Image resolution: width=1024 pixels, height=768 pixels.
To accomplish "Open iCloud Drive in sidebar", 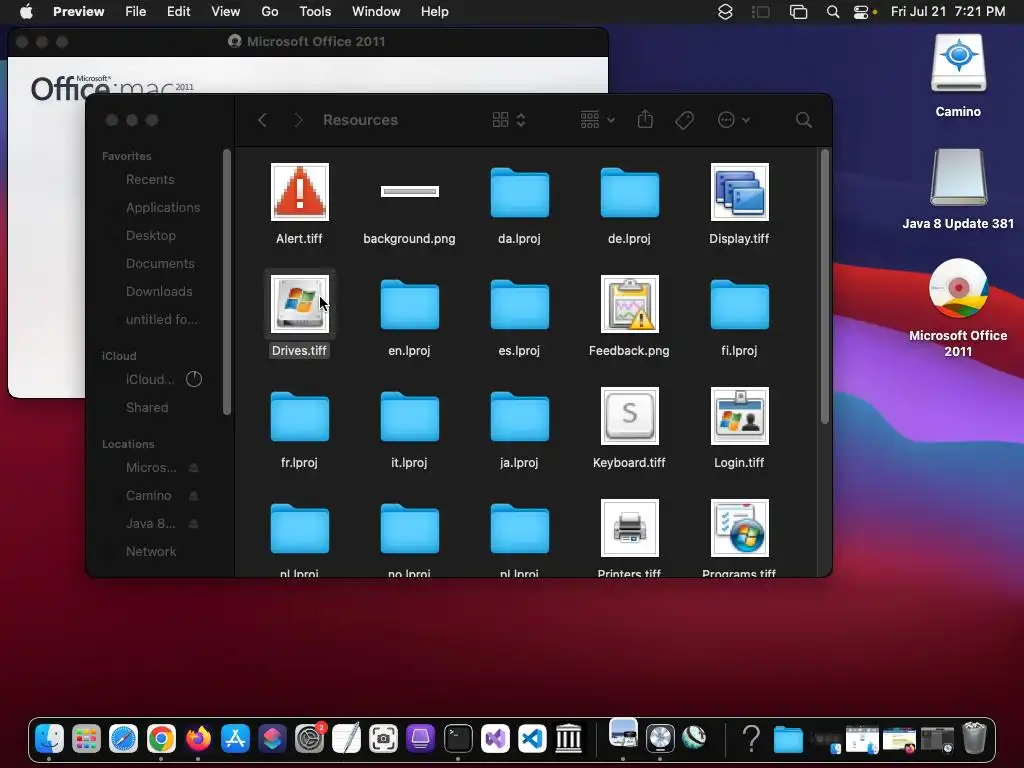I will [x=150, y=379].
